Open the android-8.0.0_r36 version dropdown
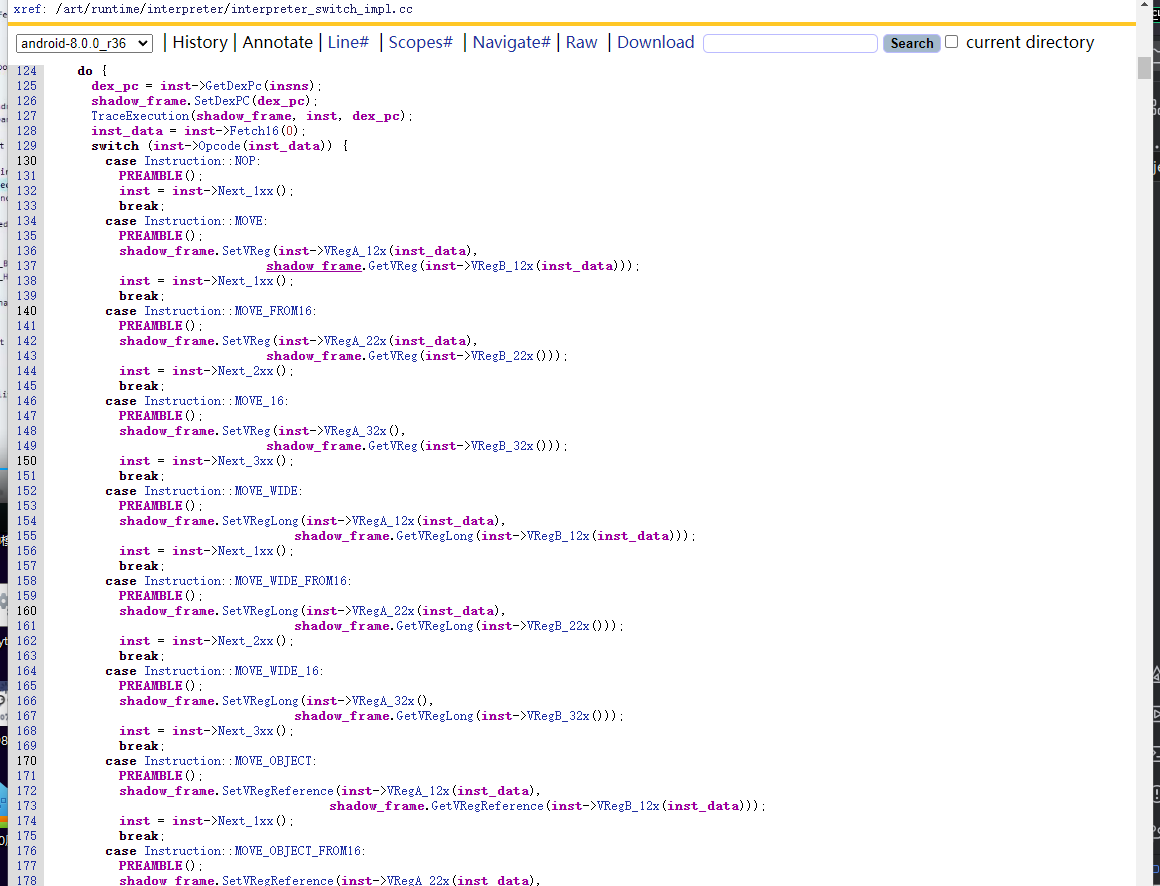 (85, 43)
